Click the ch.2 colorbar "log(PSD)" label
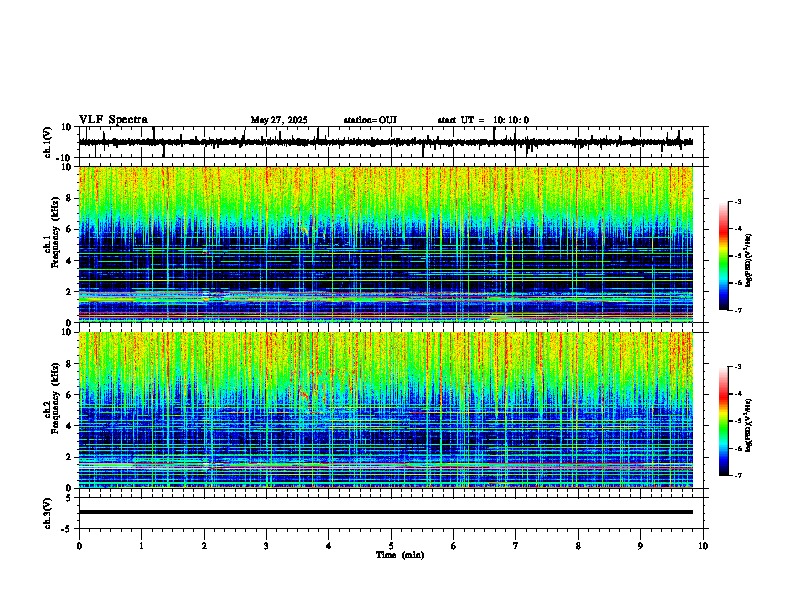This screenshot has height=612, width=792. click(748, 425)
